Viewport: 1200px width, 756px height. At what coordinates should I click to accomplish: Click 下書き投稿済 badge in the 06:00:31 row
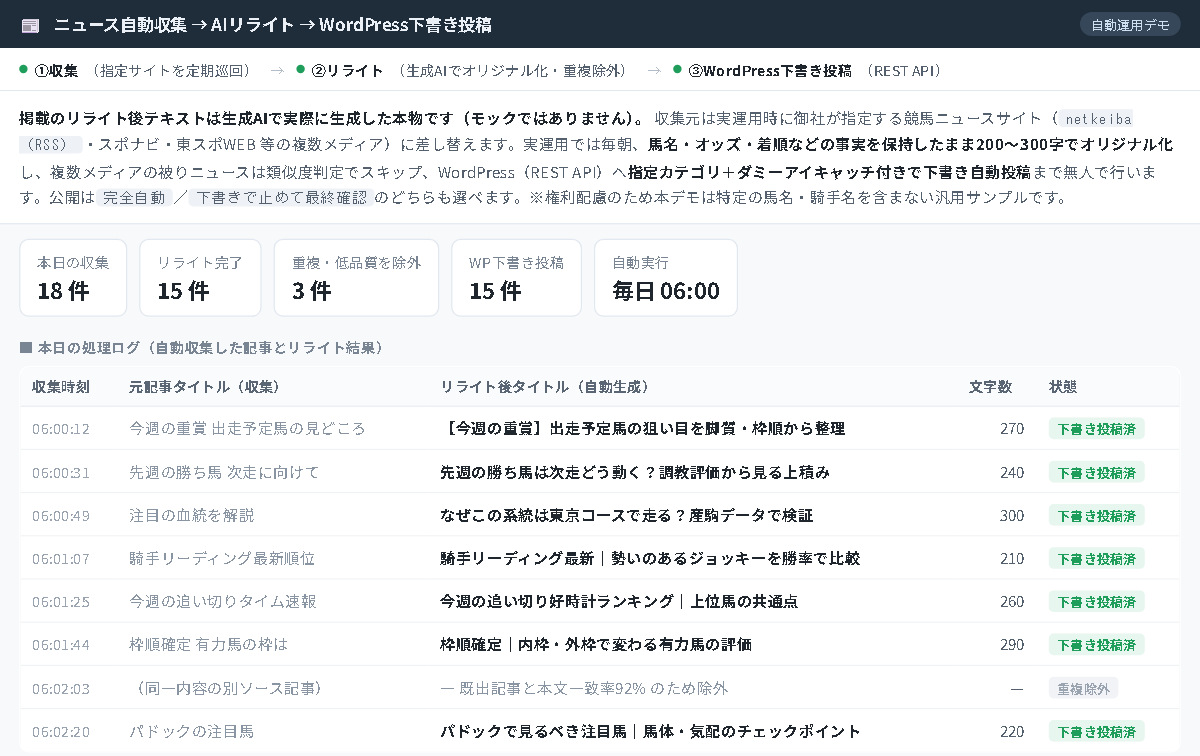coord(1097,472)
